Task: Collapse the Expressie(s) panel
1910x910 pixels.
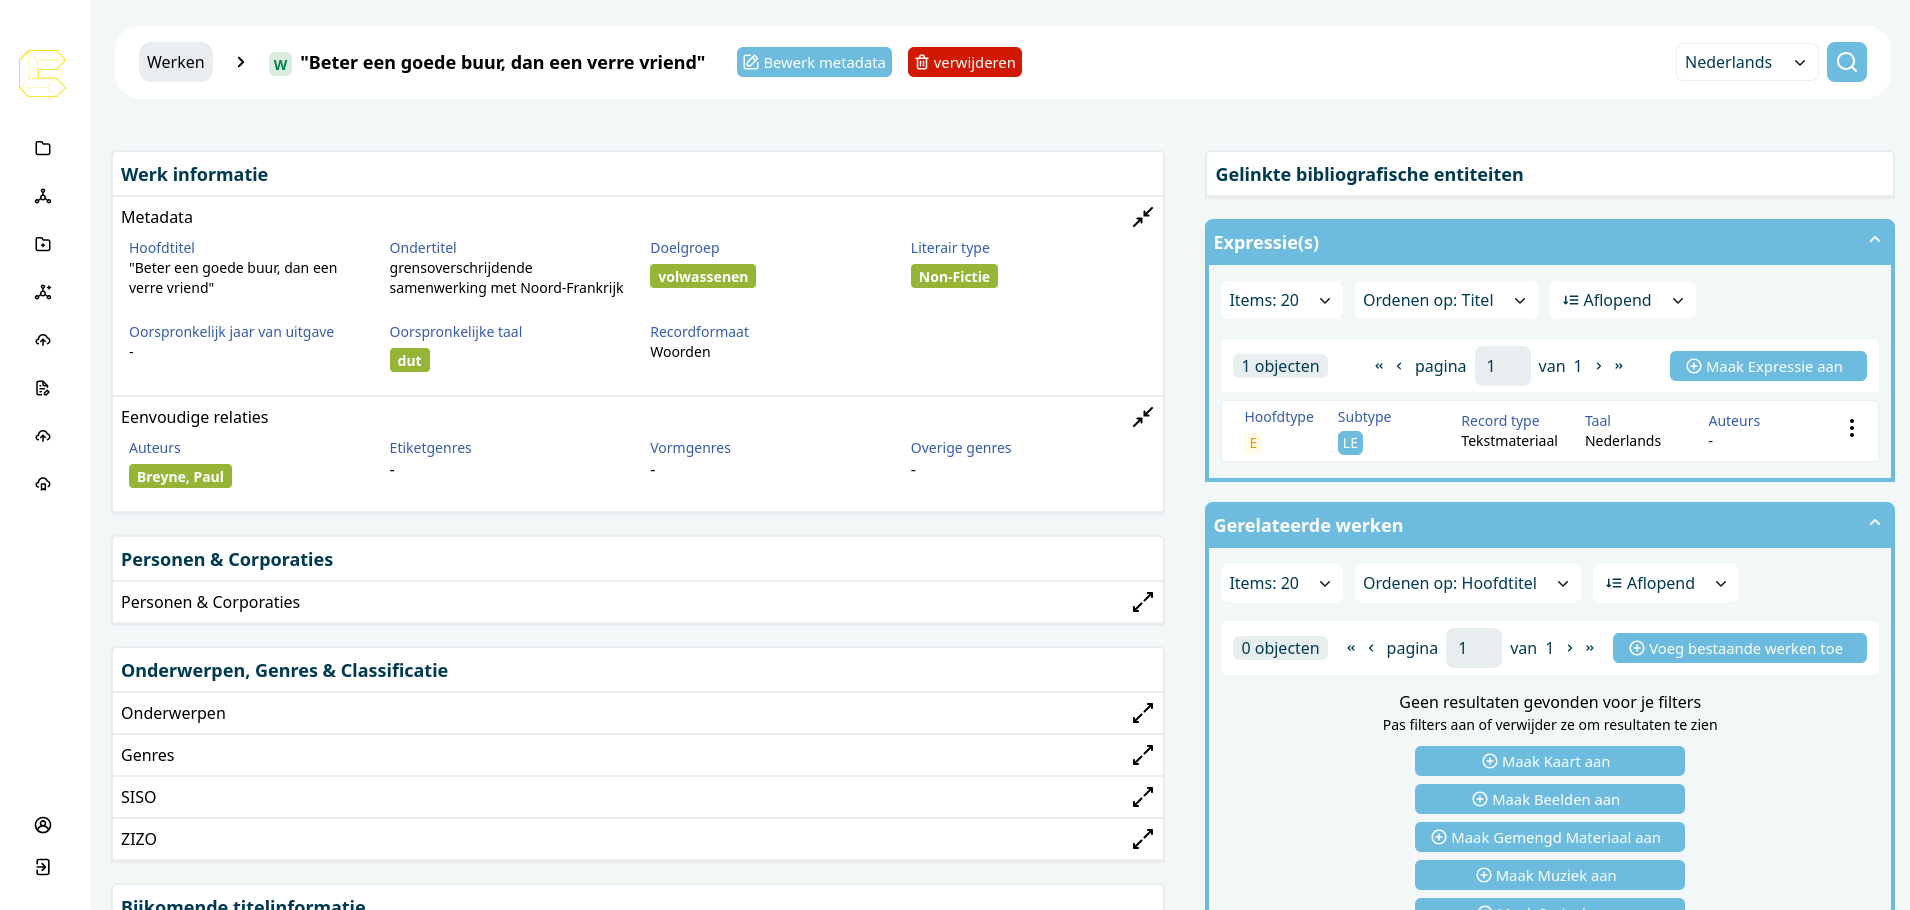Action: (1874, 241)
